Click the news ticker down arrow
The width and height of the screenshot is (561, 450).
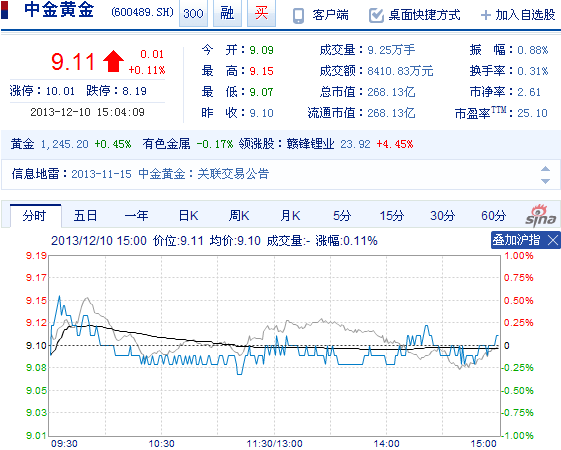tap(545, 181)
